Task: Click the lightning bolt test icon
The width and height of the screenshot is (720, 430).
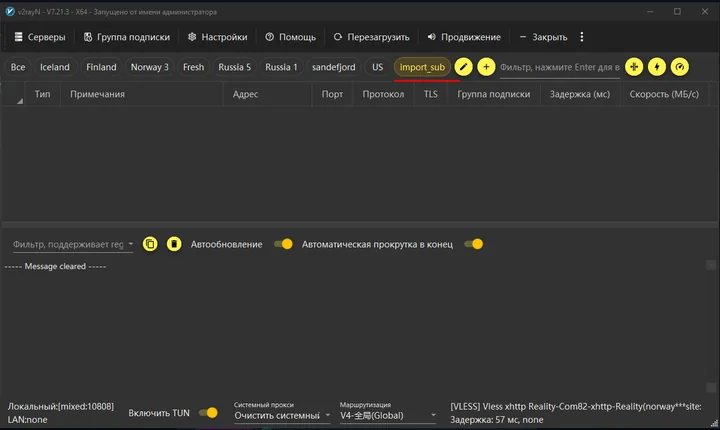Action: 657,67
